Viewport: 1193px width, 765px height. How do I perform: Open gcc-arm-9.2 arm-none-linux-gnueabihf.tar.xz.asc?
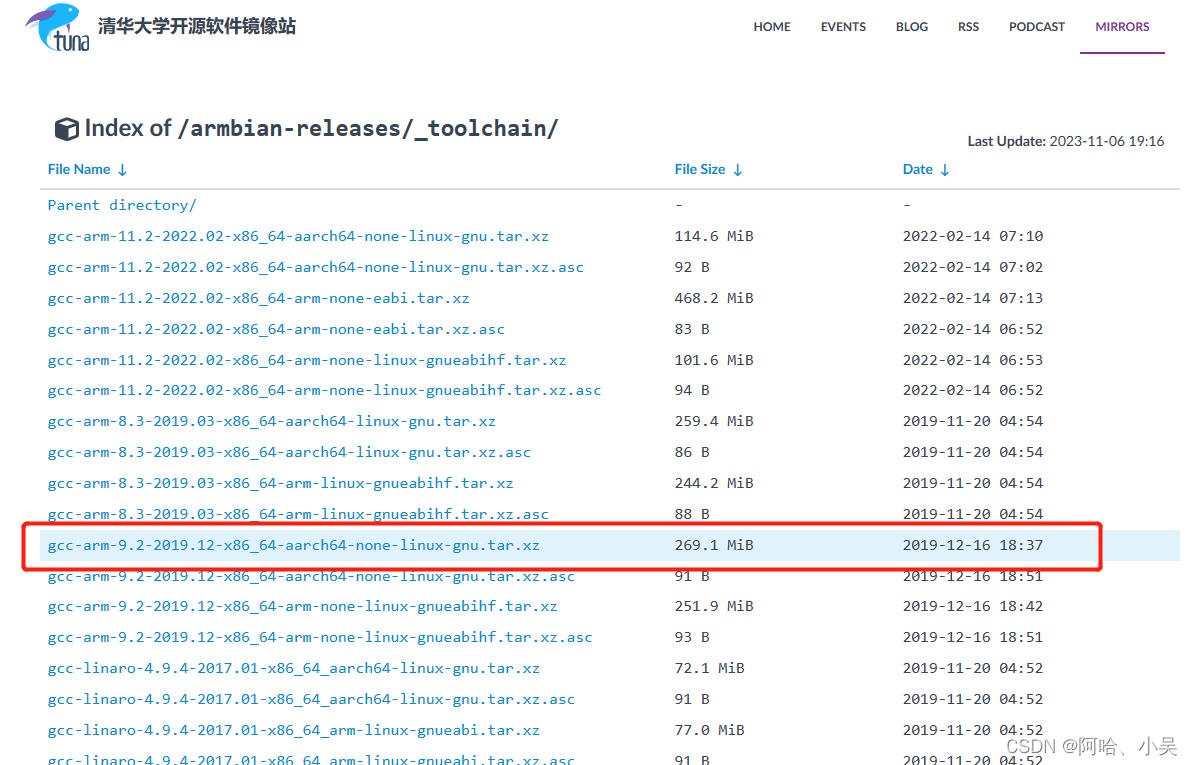(x=320, y=637)
